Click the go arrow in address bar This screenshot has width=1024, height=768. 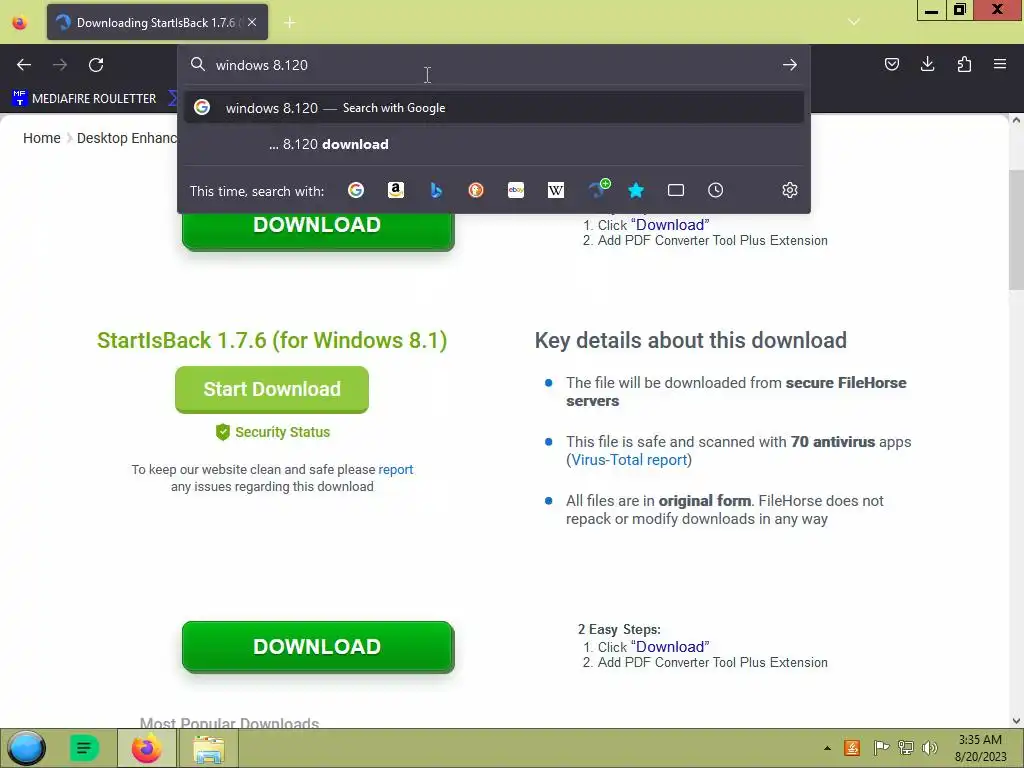(x=790, y=65)
